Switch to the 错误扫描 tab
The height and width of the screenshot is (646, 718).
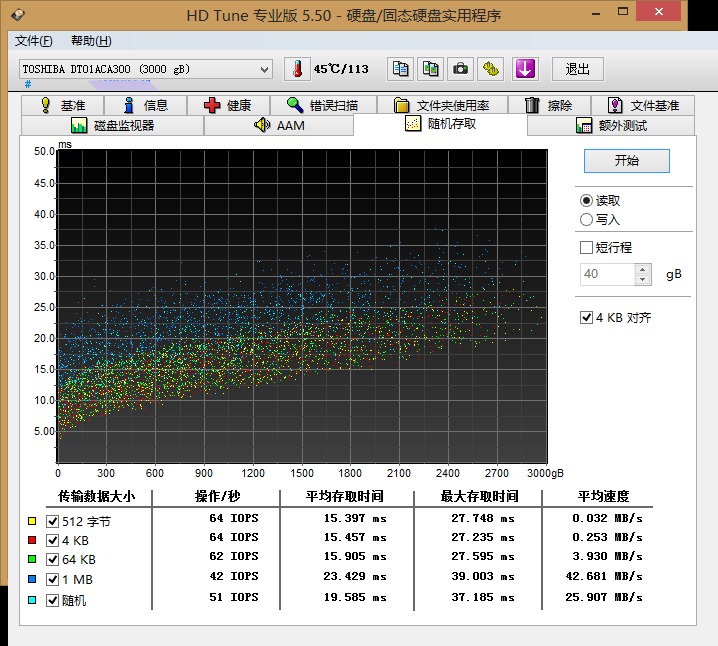point(323,105)
